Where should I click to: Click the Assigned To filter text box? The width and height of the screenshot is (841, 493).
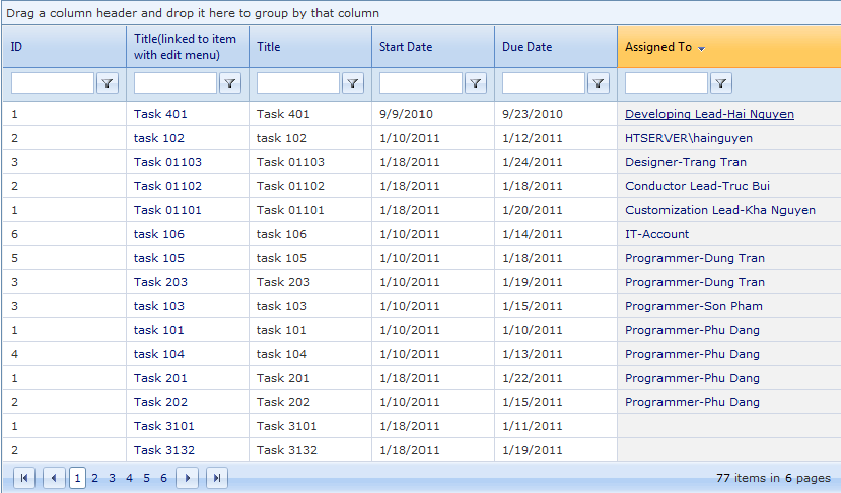(666, 83)
